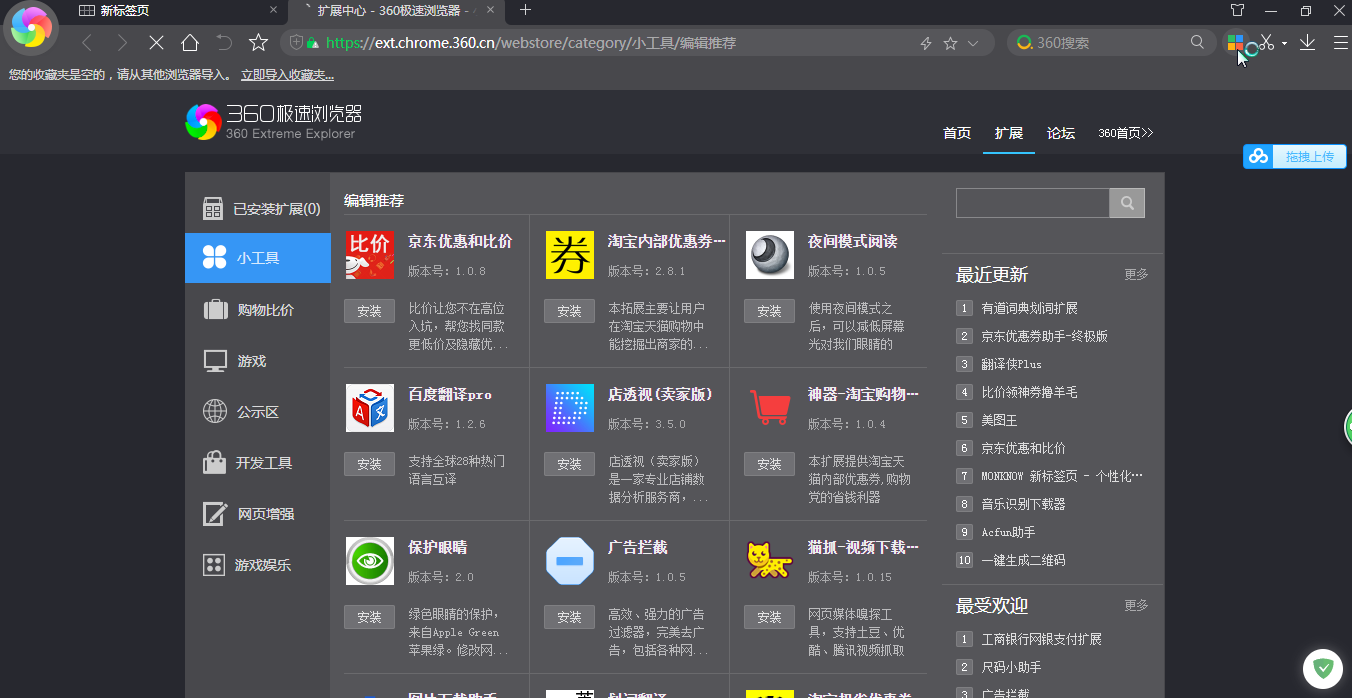Open 扩展 in site navigation
Viewport: 1352px width, 698px height.
pyautogui.click(x=1009, y=133)
